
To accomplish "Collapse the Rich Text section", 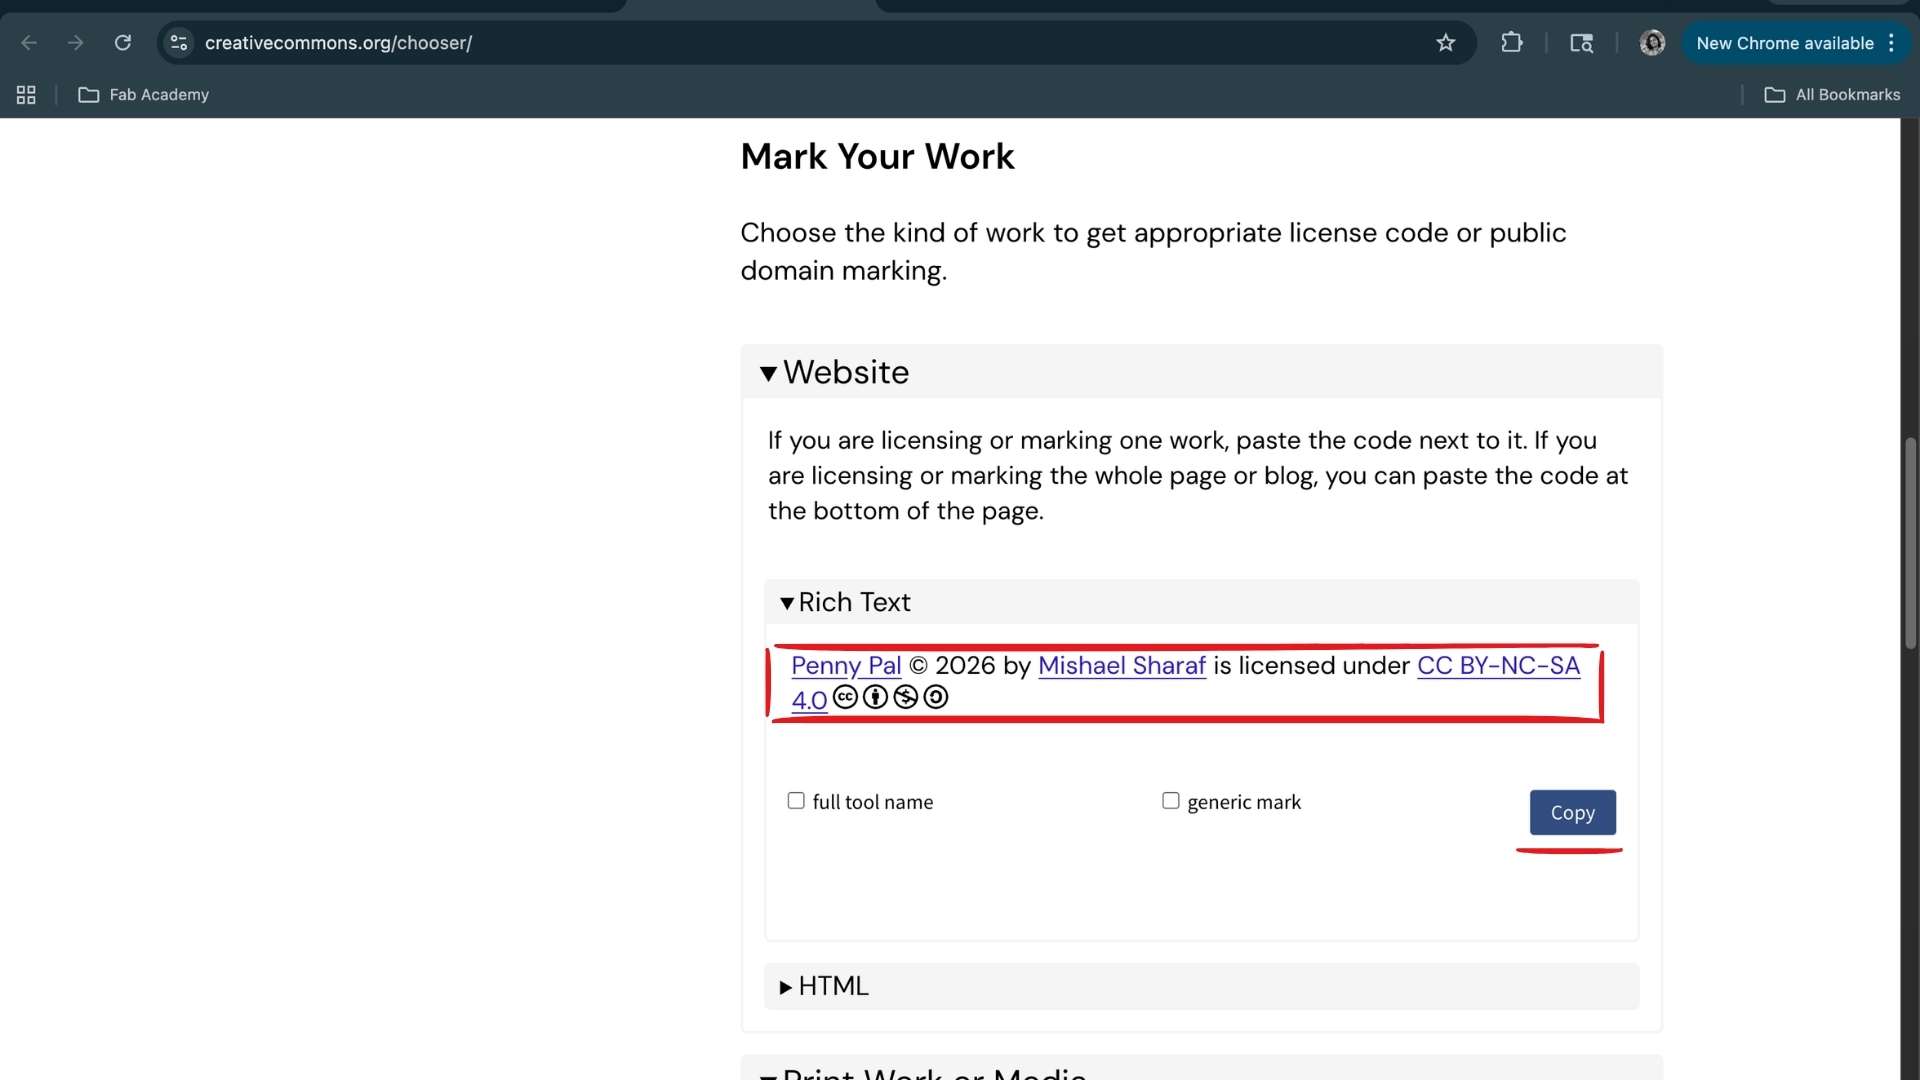I will point(1201,602).
